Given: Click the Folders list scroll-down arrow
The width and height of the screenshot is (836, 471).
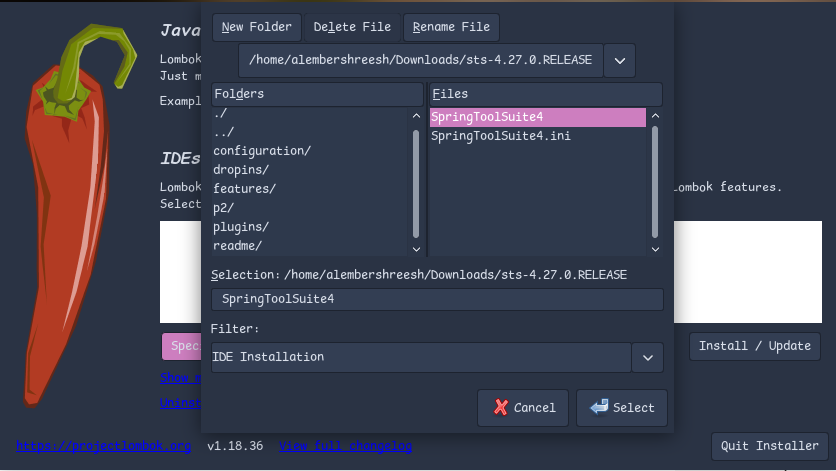Looking at the screenshot, I should pyautogui.click(x=416, y=249).
